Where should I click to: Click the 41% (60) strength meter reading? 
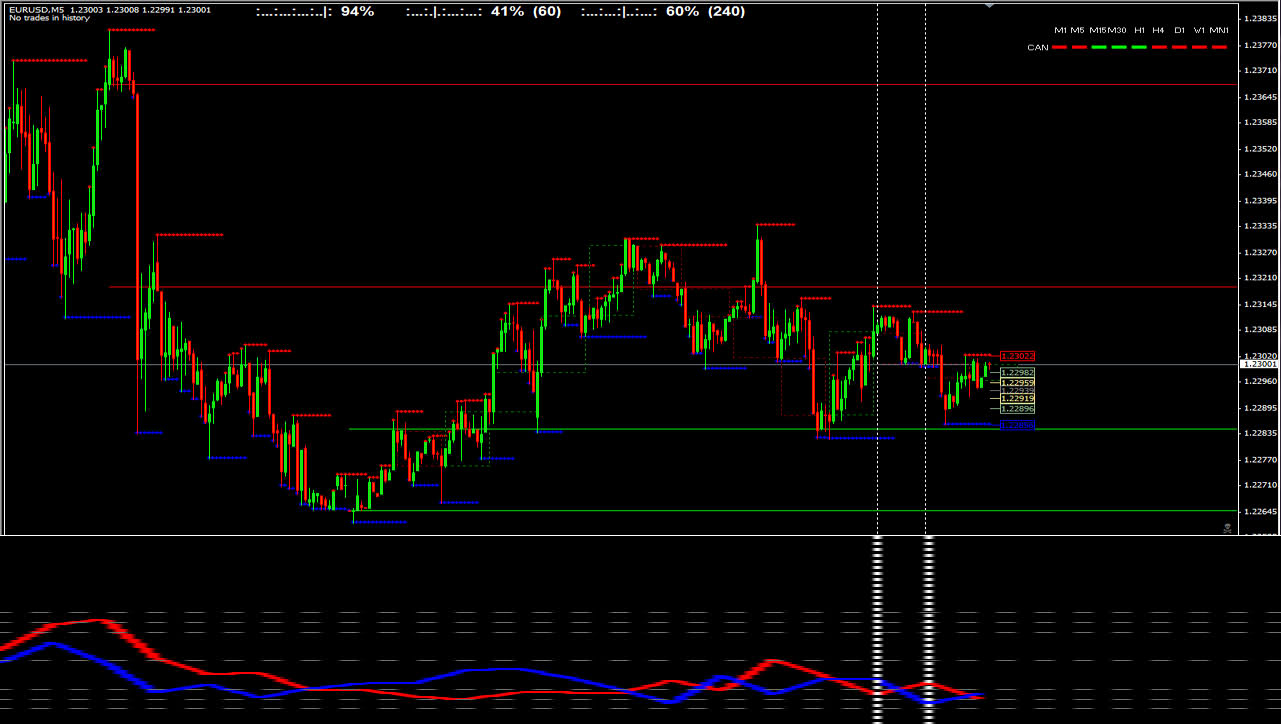pos(526,11)
